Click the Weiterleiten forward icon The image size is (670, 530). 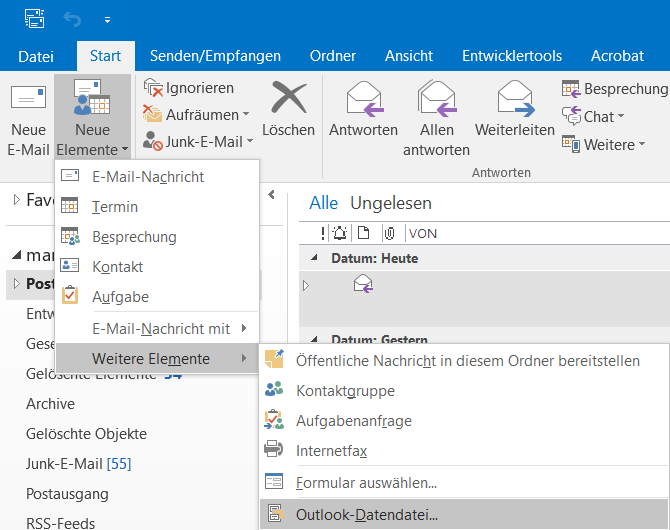pos(516,99)
